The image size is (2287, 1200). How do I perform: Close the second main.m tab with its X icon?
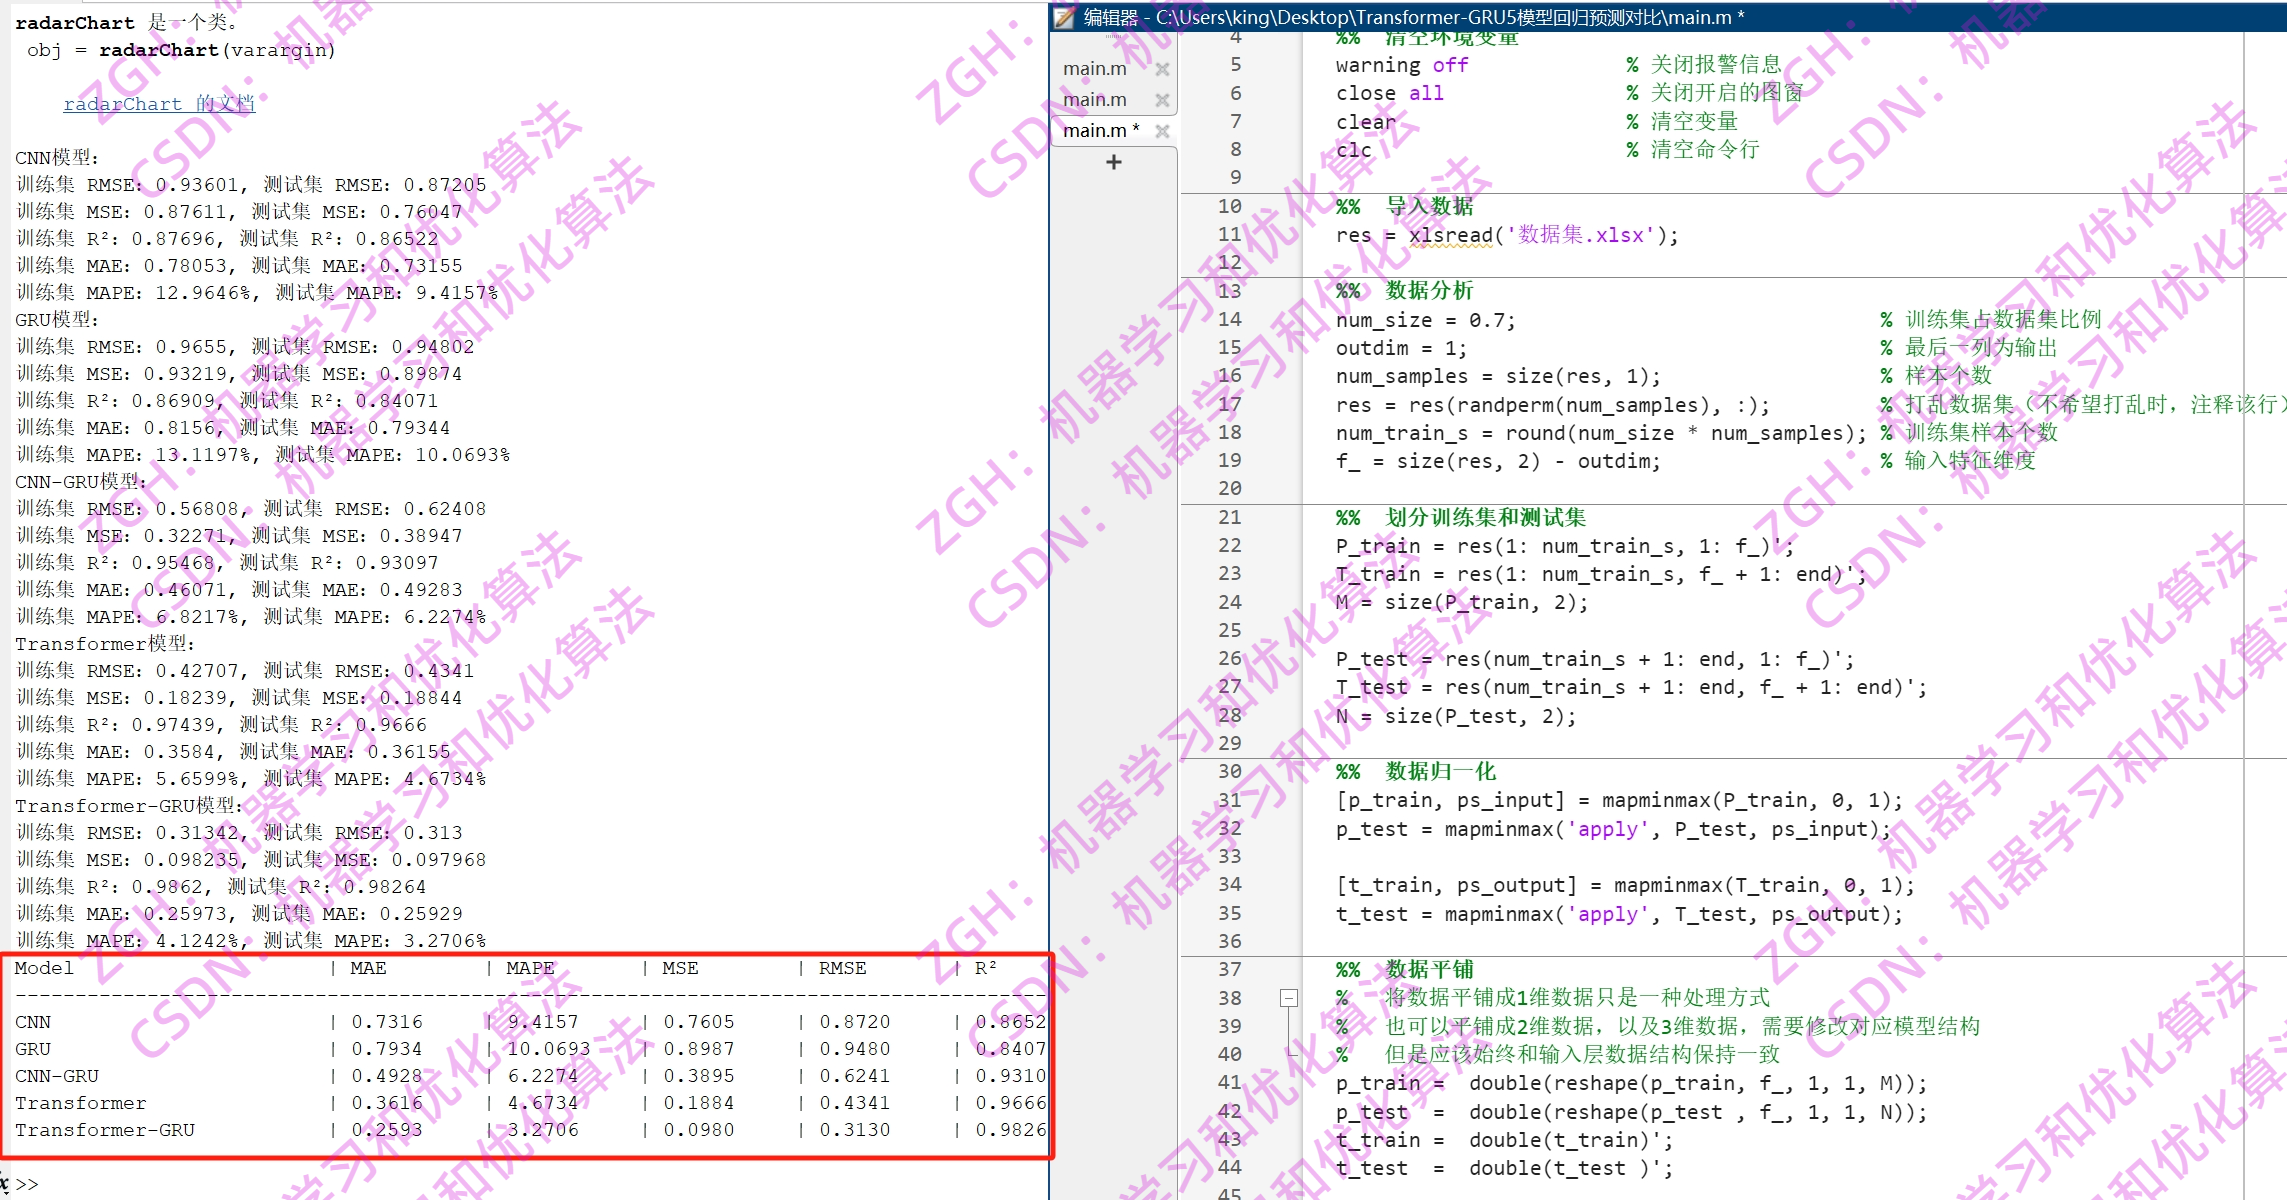pyautogui.click(x=1163, y=99)
